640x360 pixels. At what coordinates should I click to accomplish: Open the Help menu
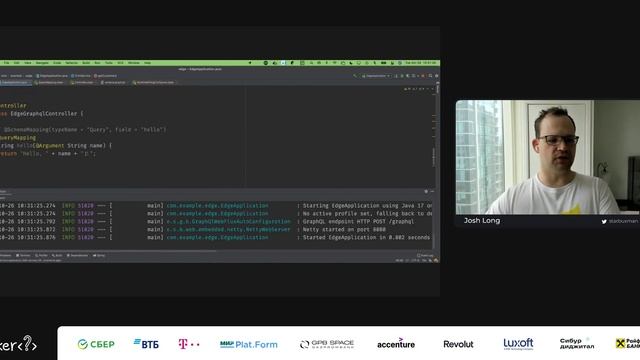[147, 63]
